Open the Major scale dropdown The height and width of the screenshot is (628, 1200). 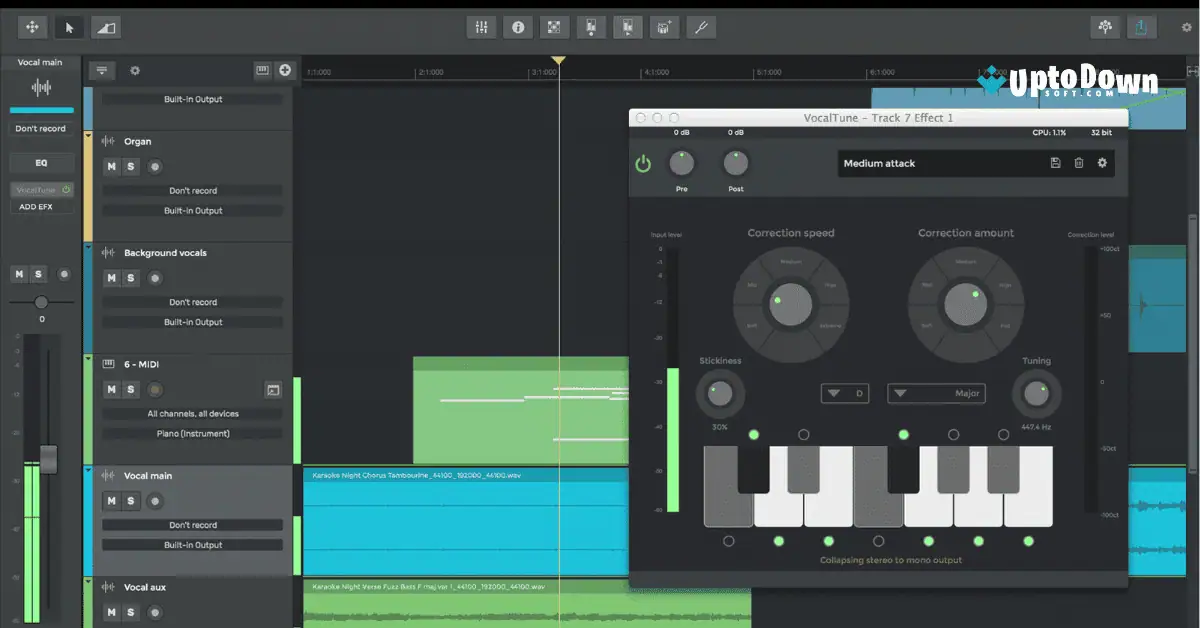pos(935,393)
